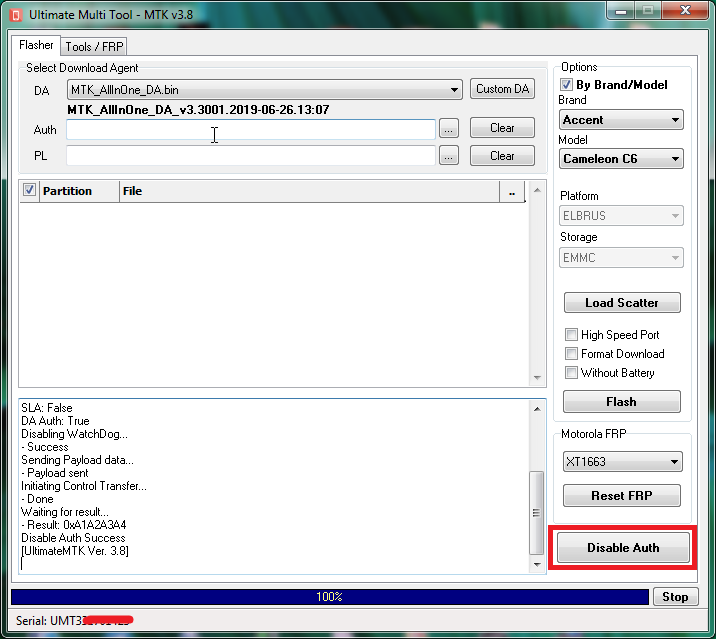Click the File column header
The width and height of the screenshot is (716, 639).
pyautogui.click(x=310, y=191)
